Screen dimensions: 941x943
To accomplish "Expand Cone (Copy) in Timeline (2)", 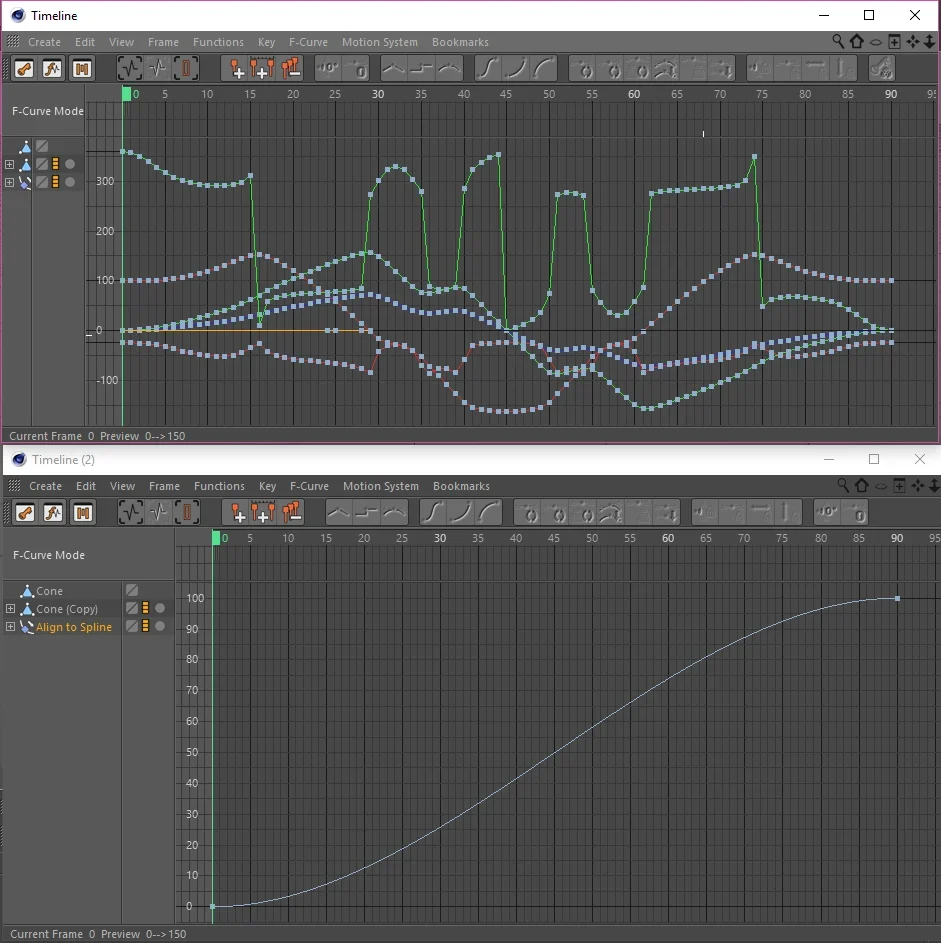I will 10,609.
